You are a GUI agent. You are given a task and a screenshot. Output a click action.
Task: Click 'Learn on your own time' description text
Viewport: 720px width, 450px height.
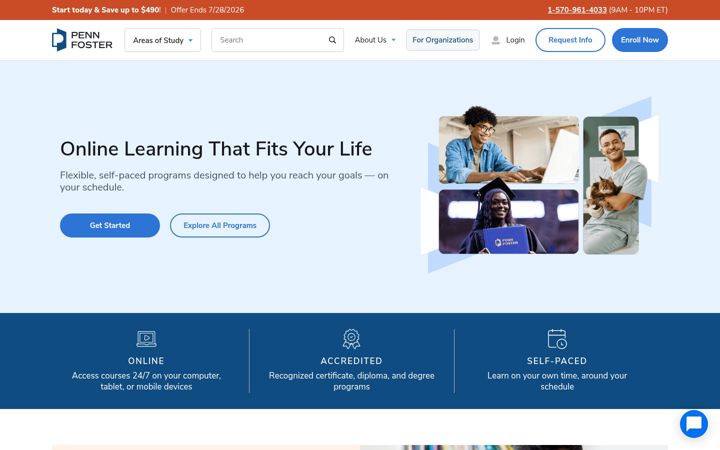[557, 381]
